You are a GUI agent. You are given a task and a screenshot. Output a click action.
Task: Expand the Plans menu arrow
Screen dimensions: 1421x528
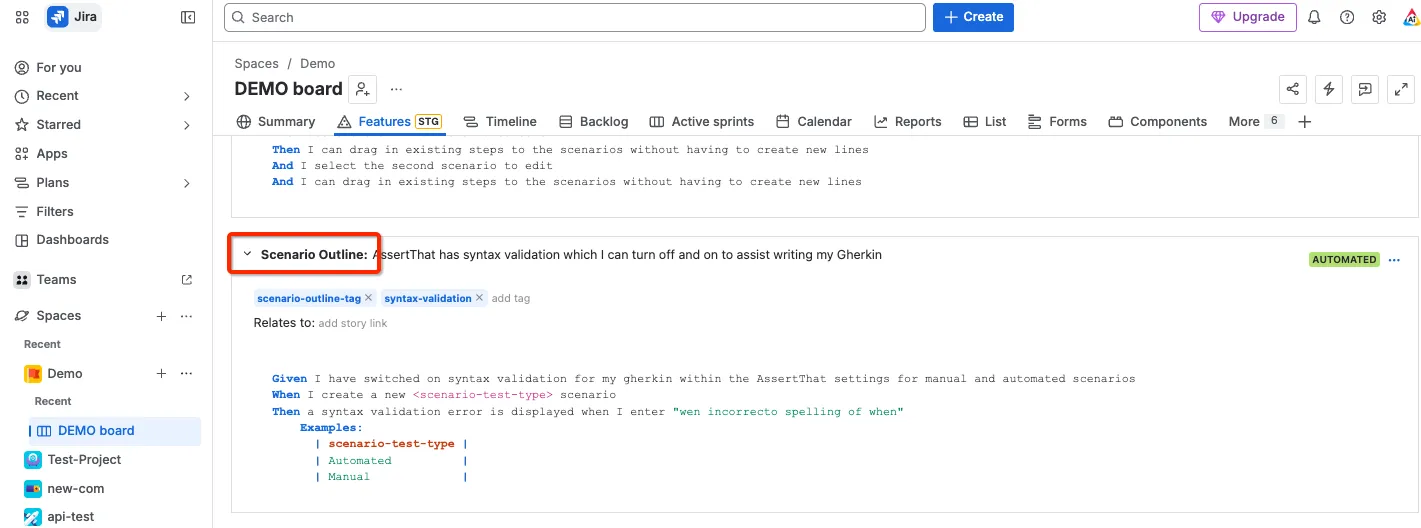[186, 183]
